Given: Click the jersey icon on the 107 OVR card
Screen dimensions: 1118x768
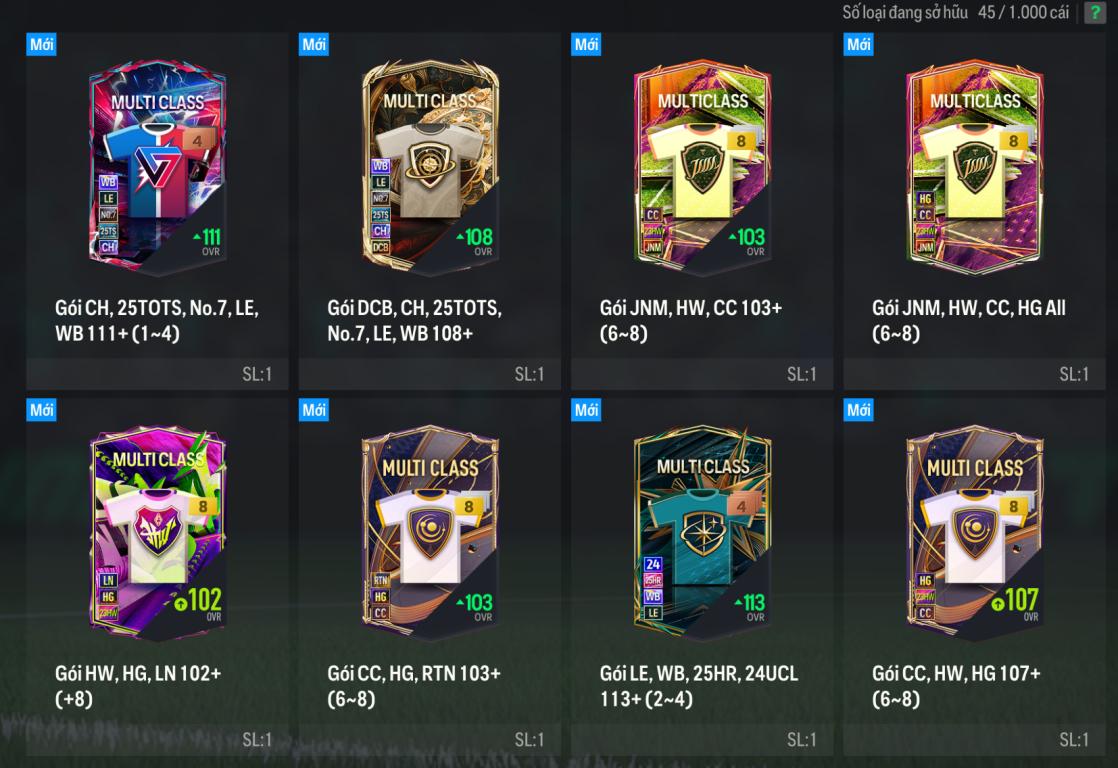Looking at the screenshot, I should coord(975,535).
